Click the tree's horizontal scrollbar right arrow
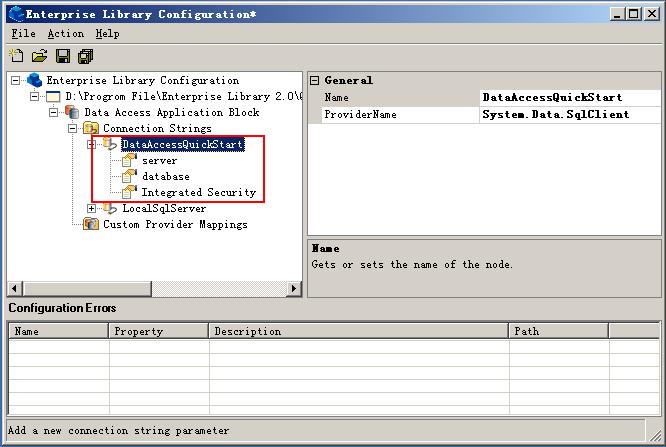Viewport: 666px width, 447px height. click(x=294, y=289)
